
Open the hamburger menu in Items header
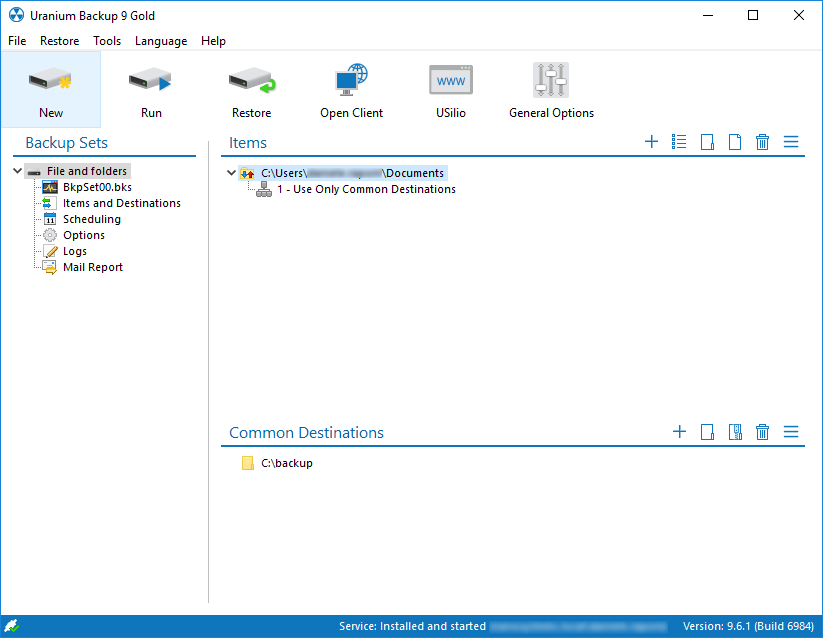(x=791, y=142)
